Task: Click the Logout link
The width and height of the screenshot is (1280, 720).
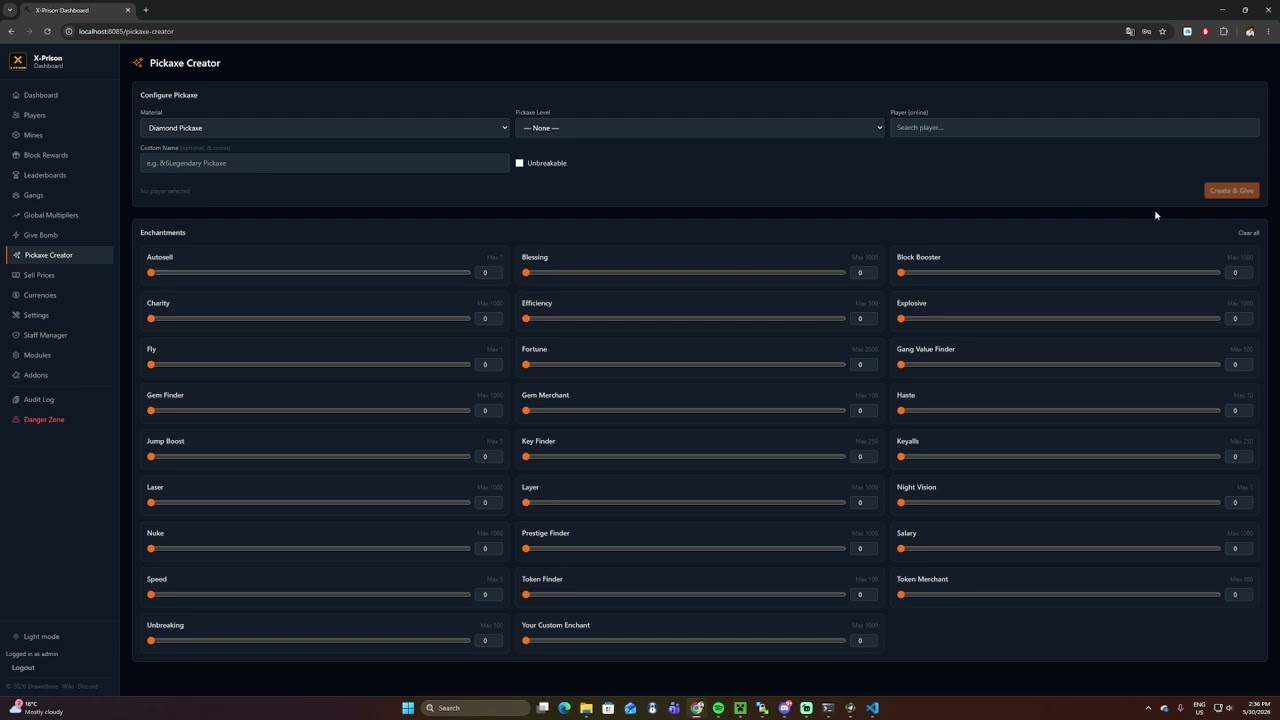Action: click(23, 668)
